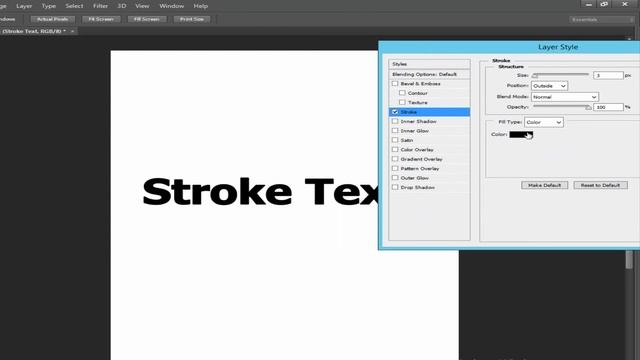This screenshot has width=640, height=360.
Task: Enable the Satin checkbox
Action: 395,140
